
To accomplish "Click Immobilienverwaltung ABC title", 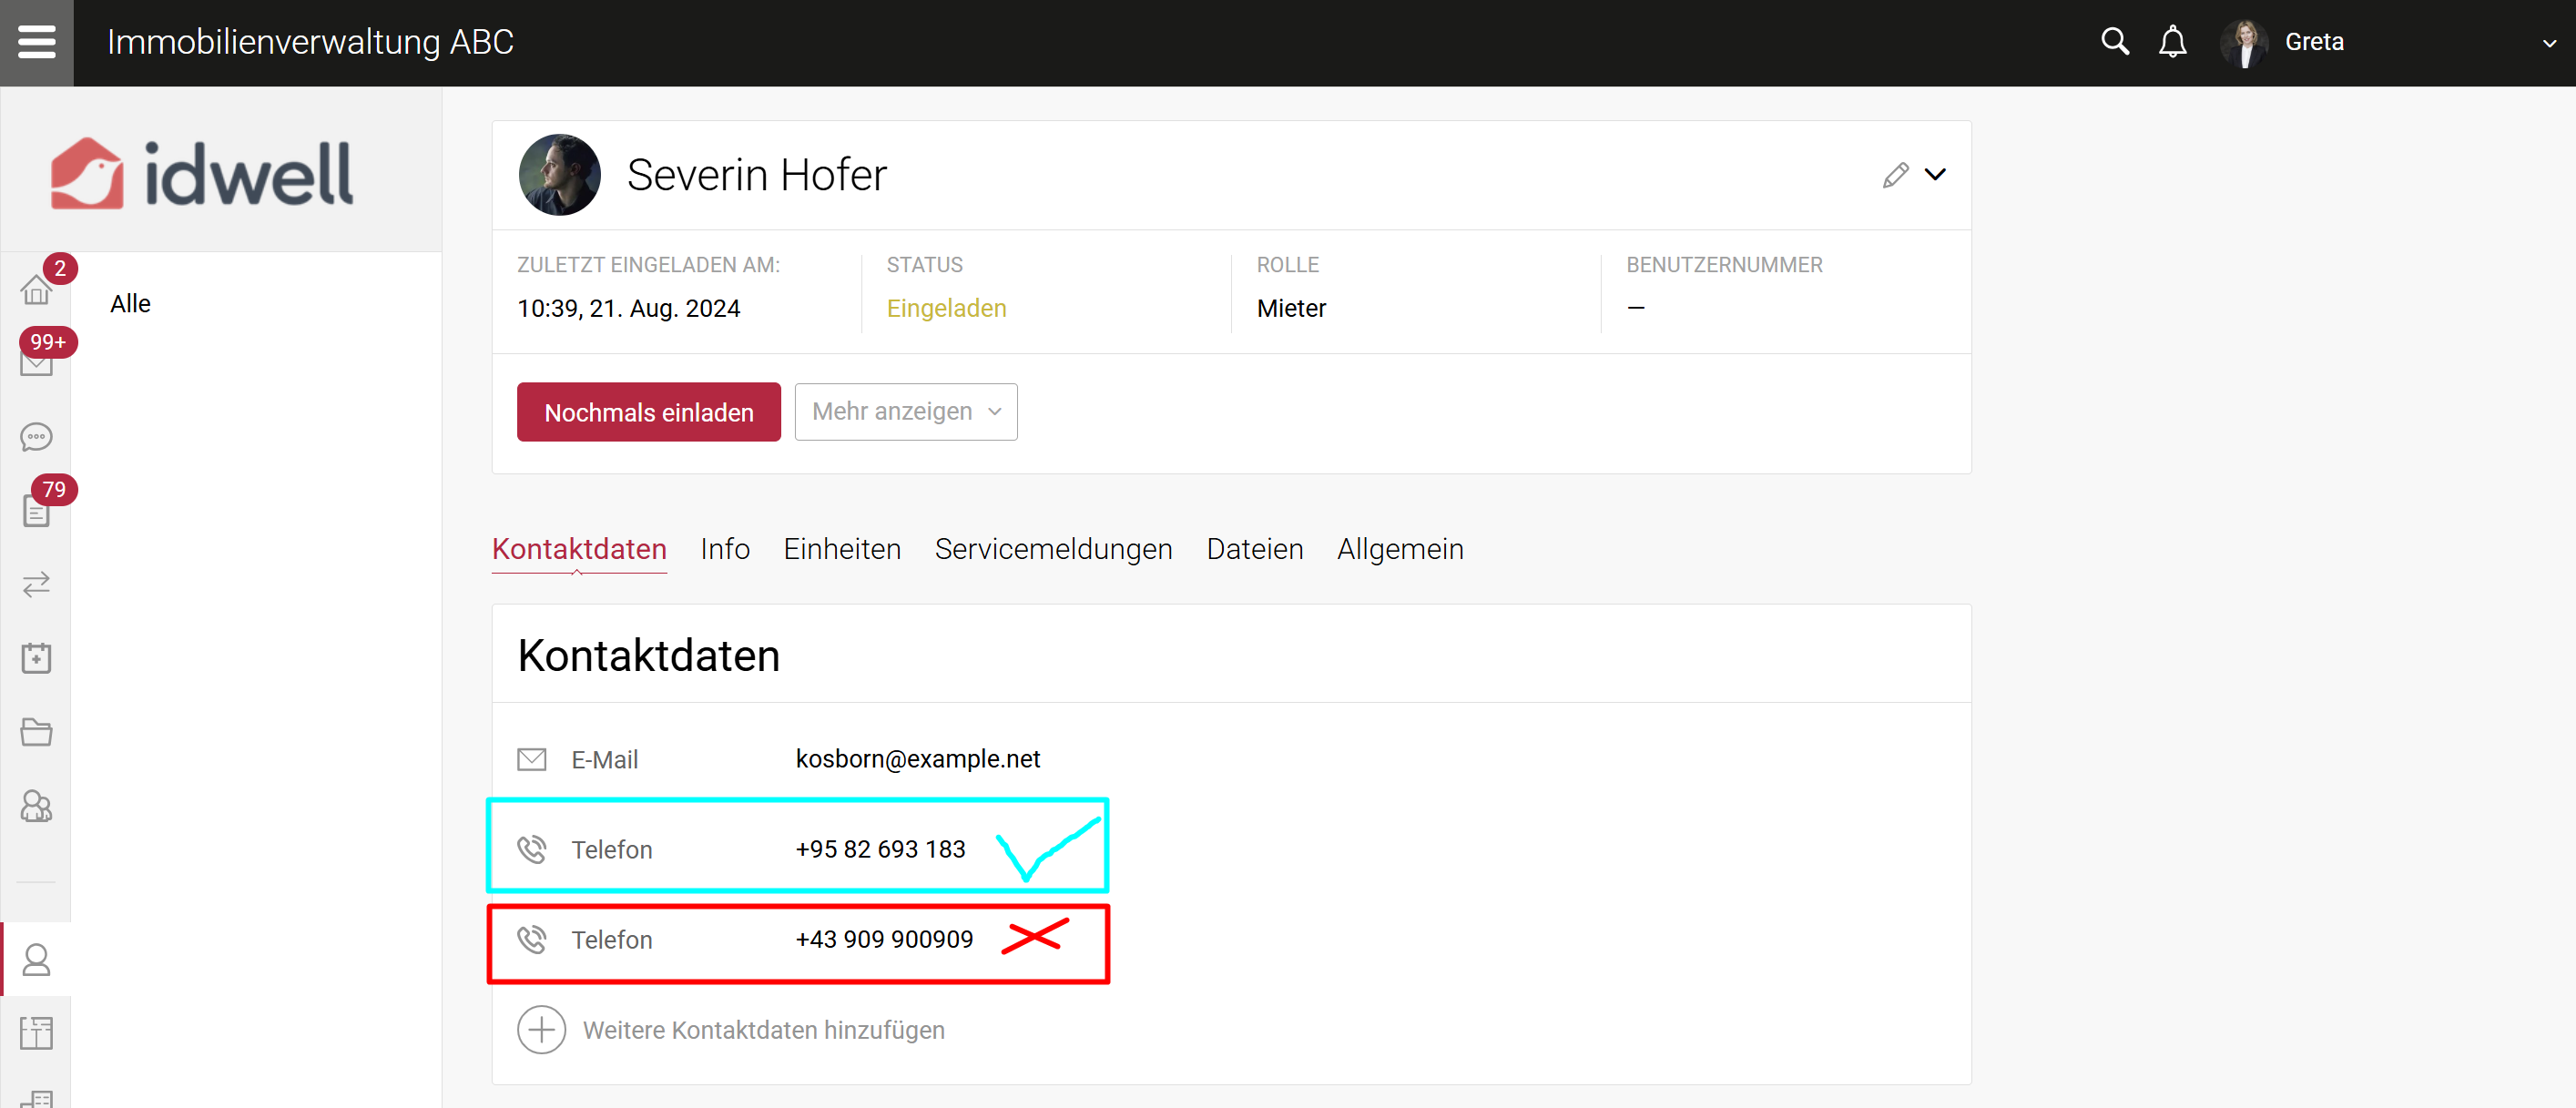I will (310, 42).
